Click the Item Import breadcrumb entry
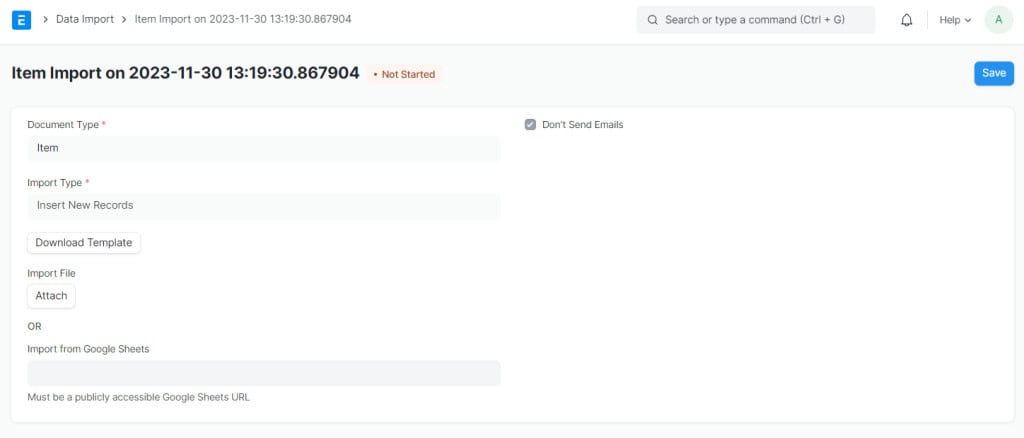This screenshot has width=1024, height=438. pos(243,19)
